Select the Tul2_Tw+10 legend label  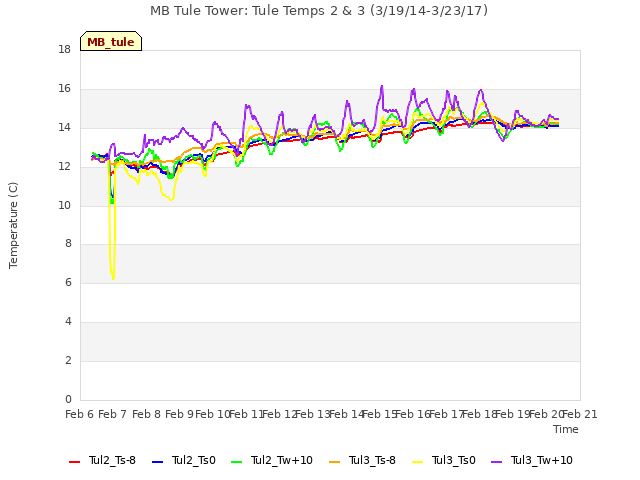click(x=282, y=460)
